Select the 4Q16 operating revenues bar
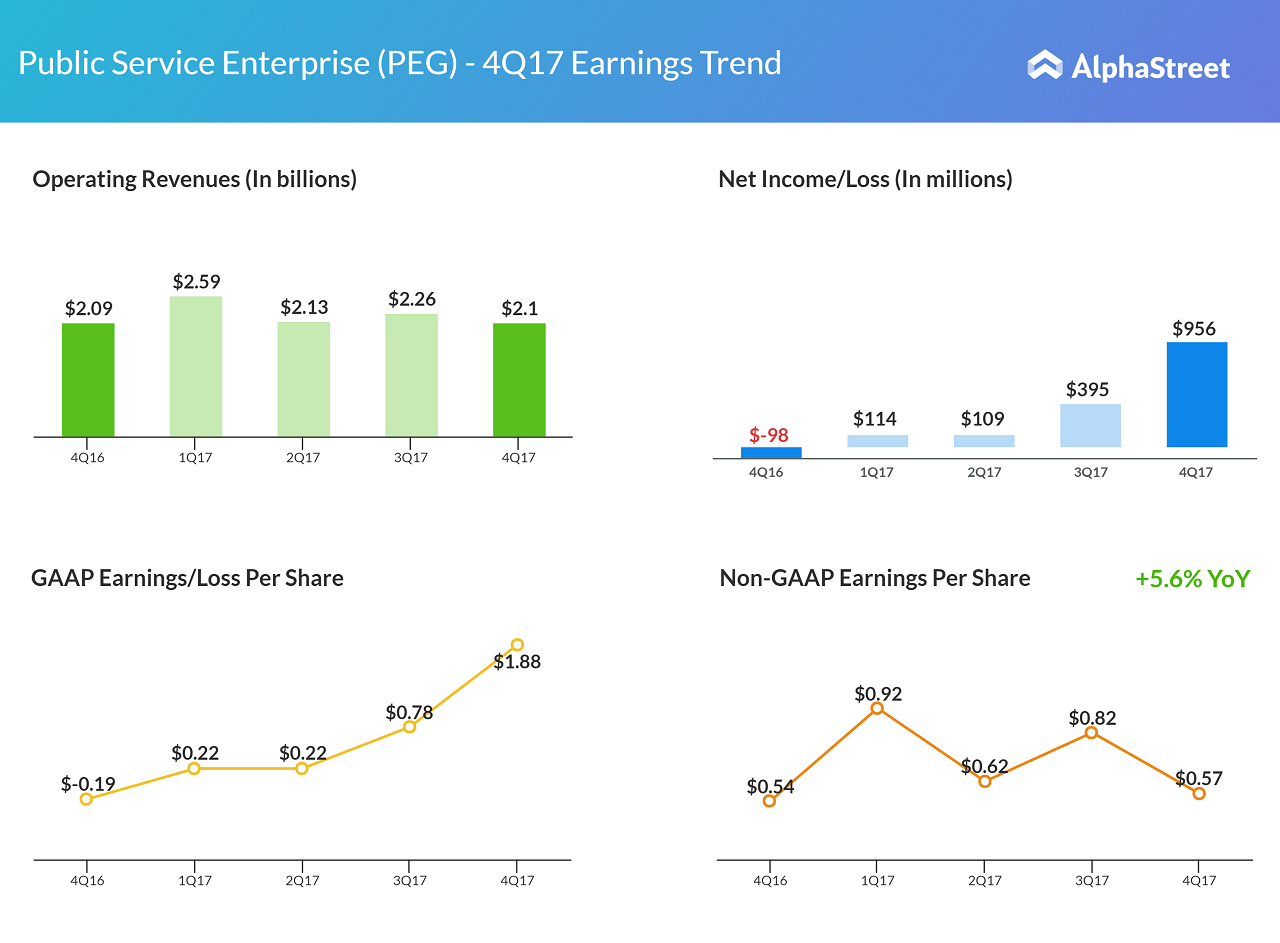This screenshot has width=1280, height=943. click(x=88, y=380)
